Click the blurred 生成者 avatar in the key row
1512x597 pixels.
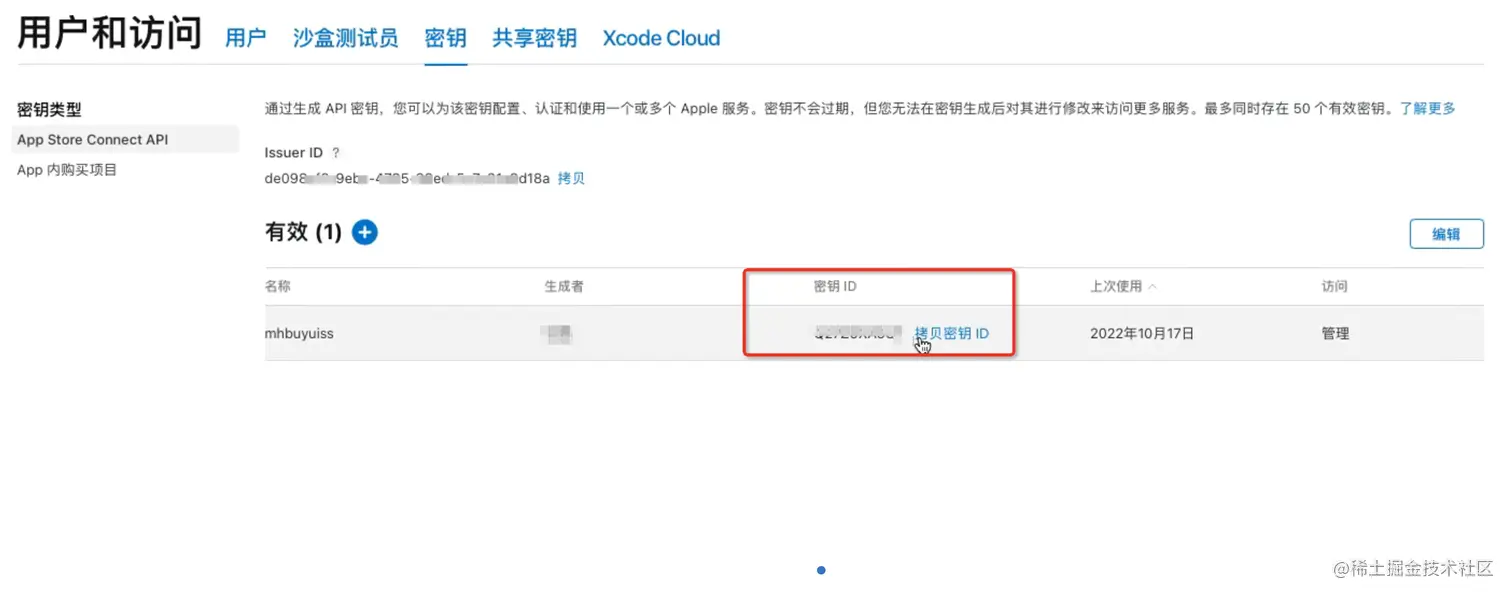(559, 333)
